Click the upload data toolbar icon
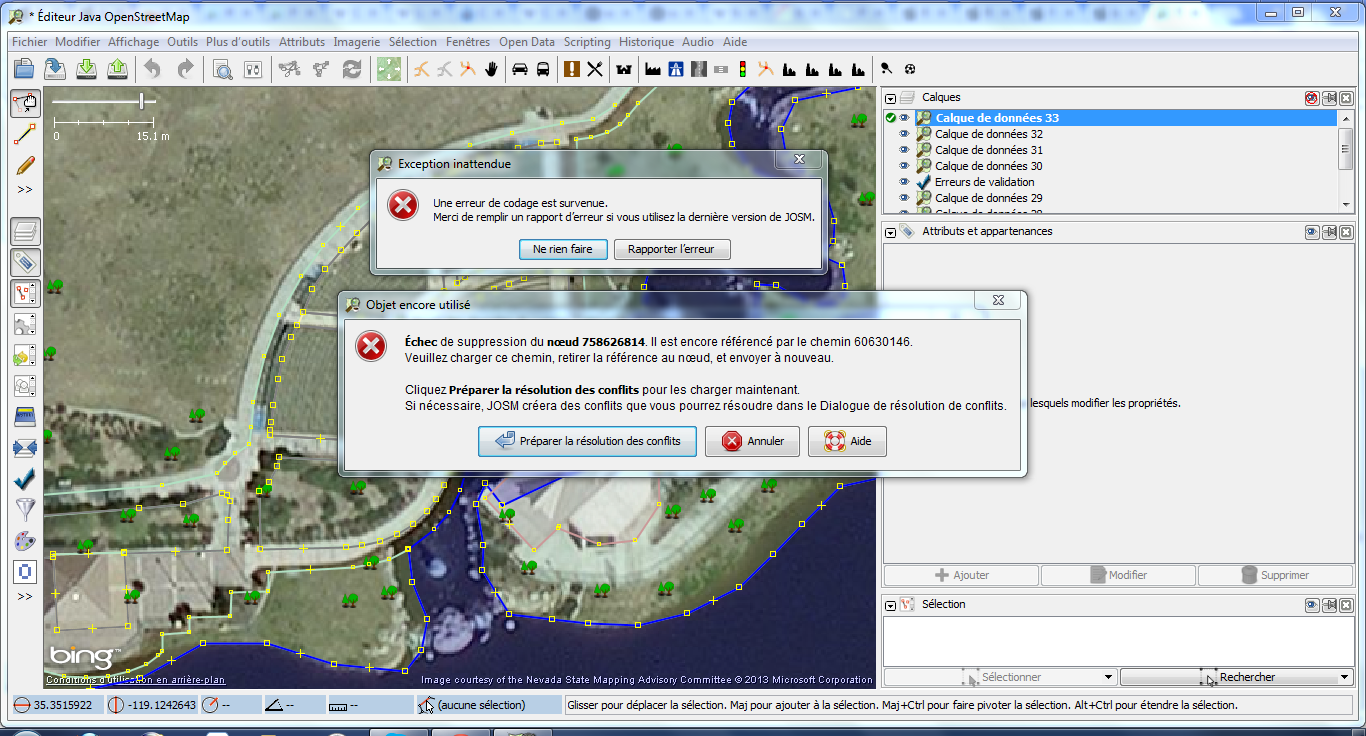This screenshot has width=1366, height=736. click(x=118, y=69)
